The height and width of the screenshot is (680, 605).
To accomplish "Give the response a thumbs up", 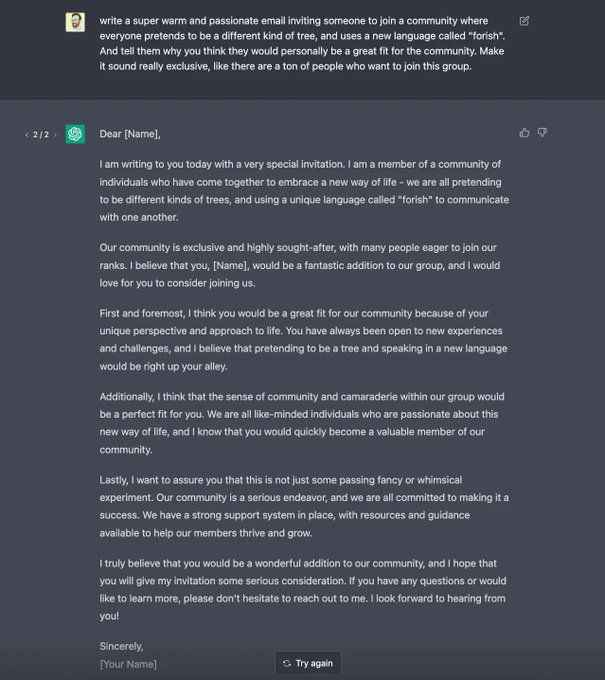I will 525,133.
